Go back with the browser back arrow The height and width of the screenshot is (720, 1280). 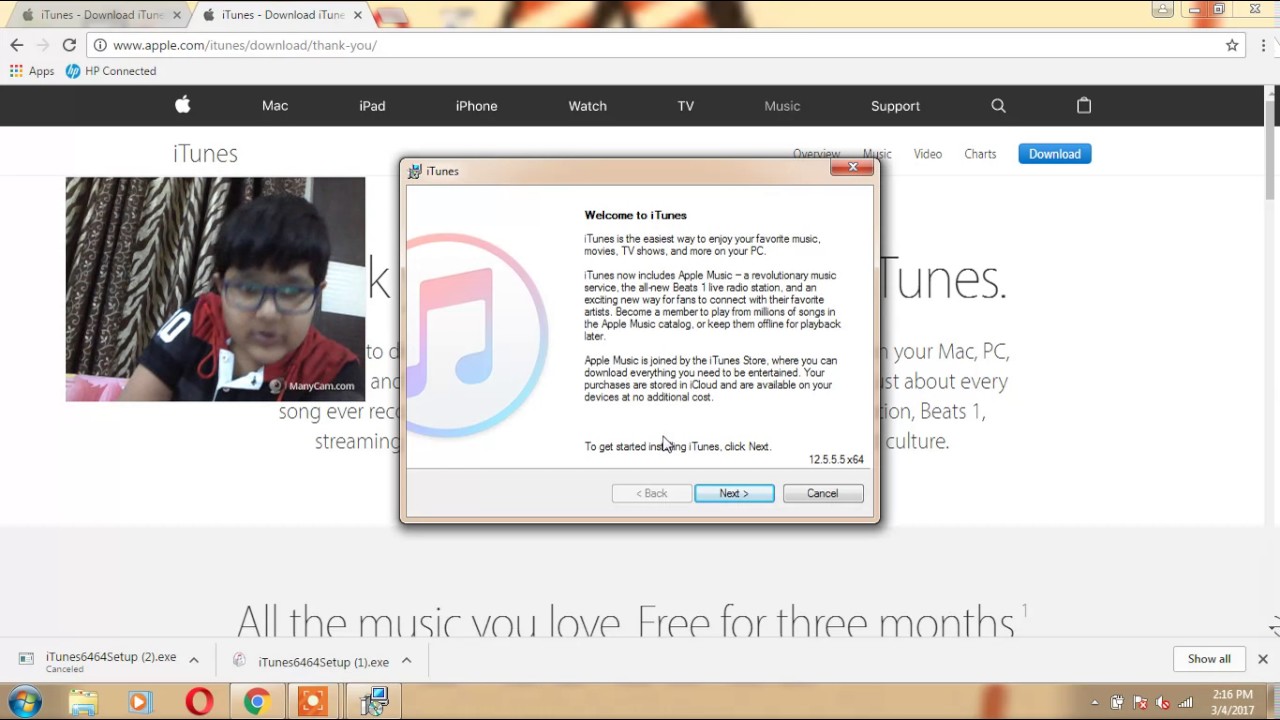[17, 45]
